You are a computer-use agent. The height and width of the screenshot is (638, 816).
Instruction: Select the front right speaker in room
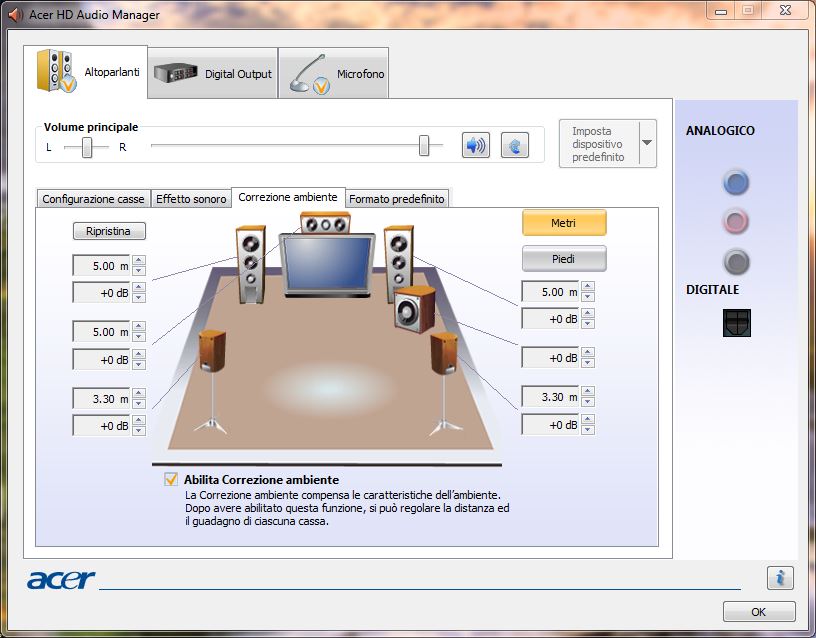(x=399, y=258)
